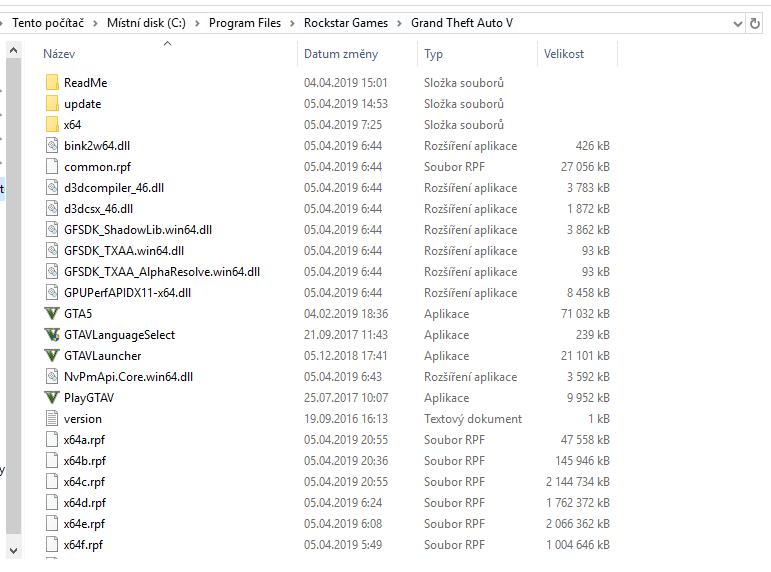Click the 2 144 734 kB size cell
771x572 pixels.
tap(578, 482)
